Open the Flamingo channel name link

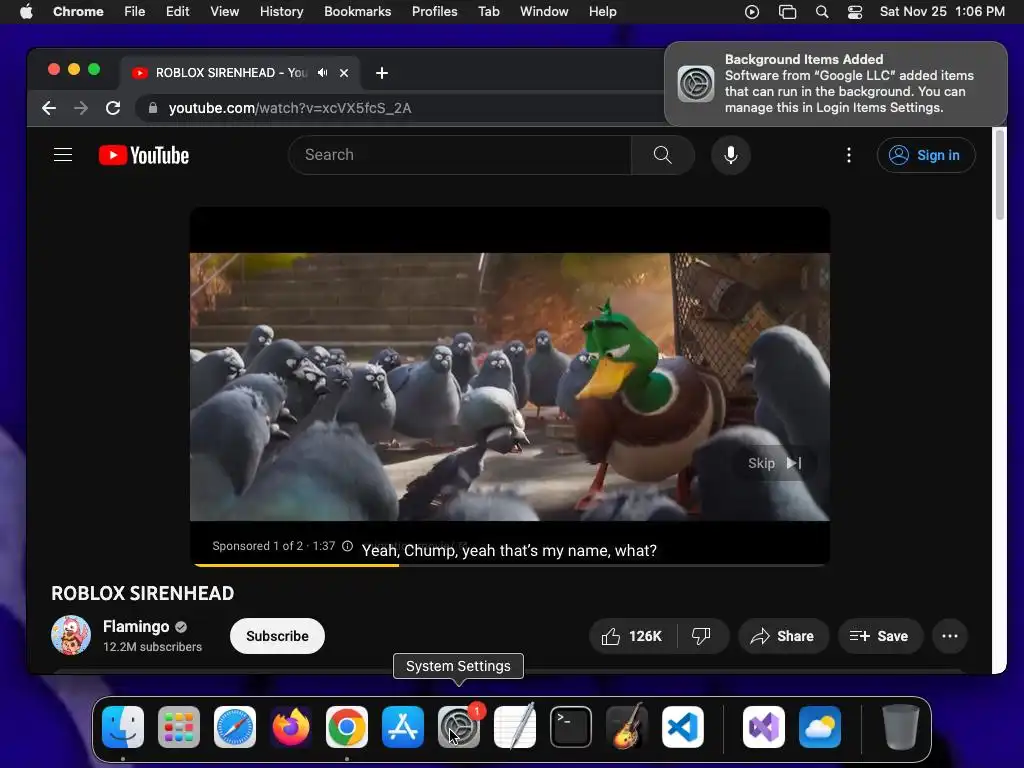pos(136,626)
